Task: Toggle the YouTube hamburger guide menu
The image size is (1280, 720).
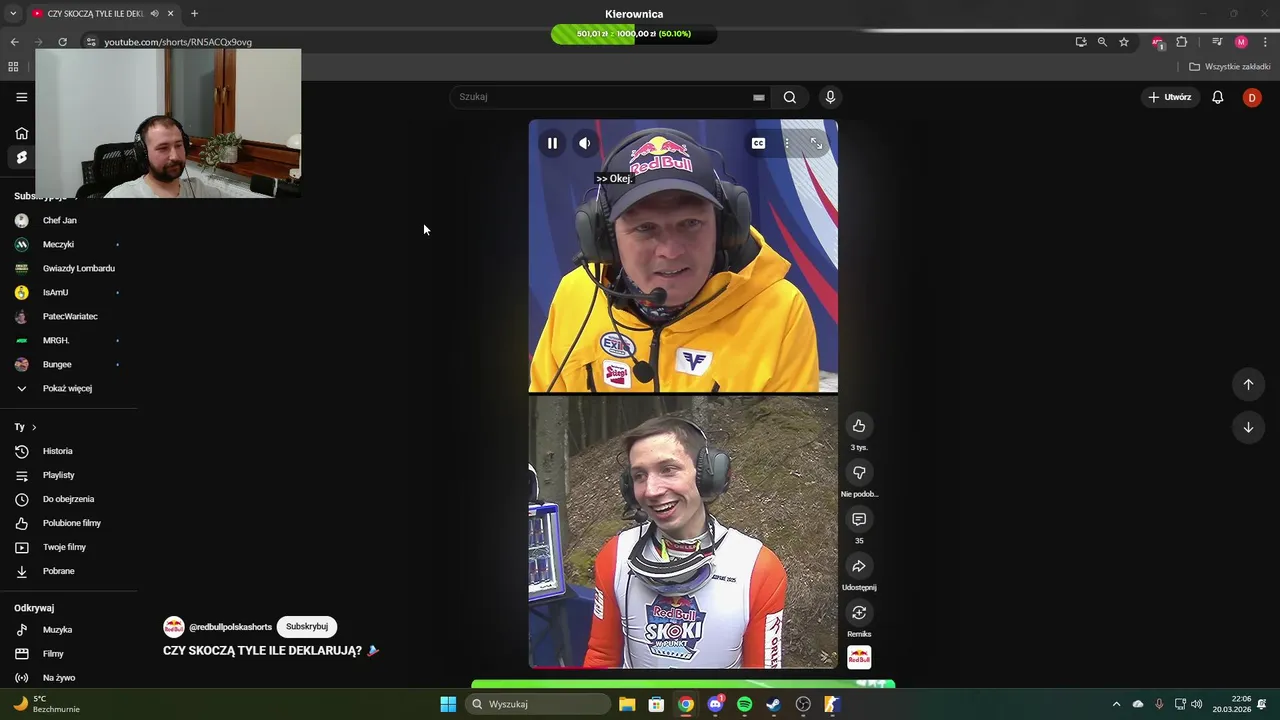Action: coord(21,97)
